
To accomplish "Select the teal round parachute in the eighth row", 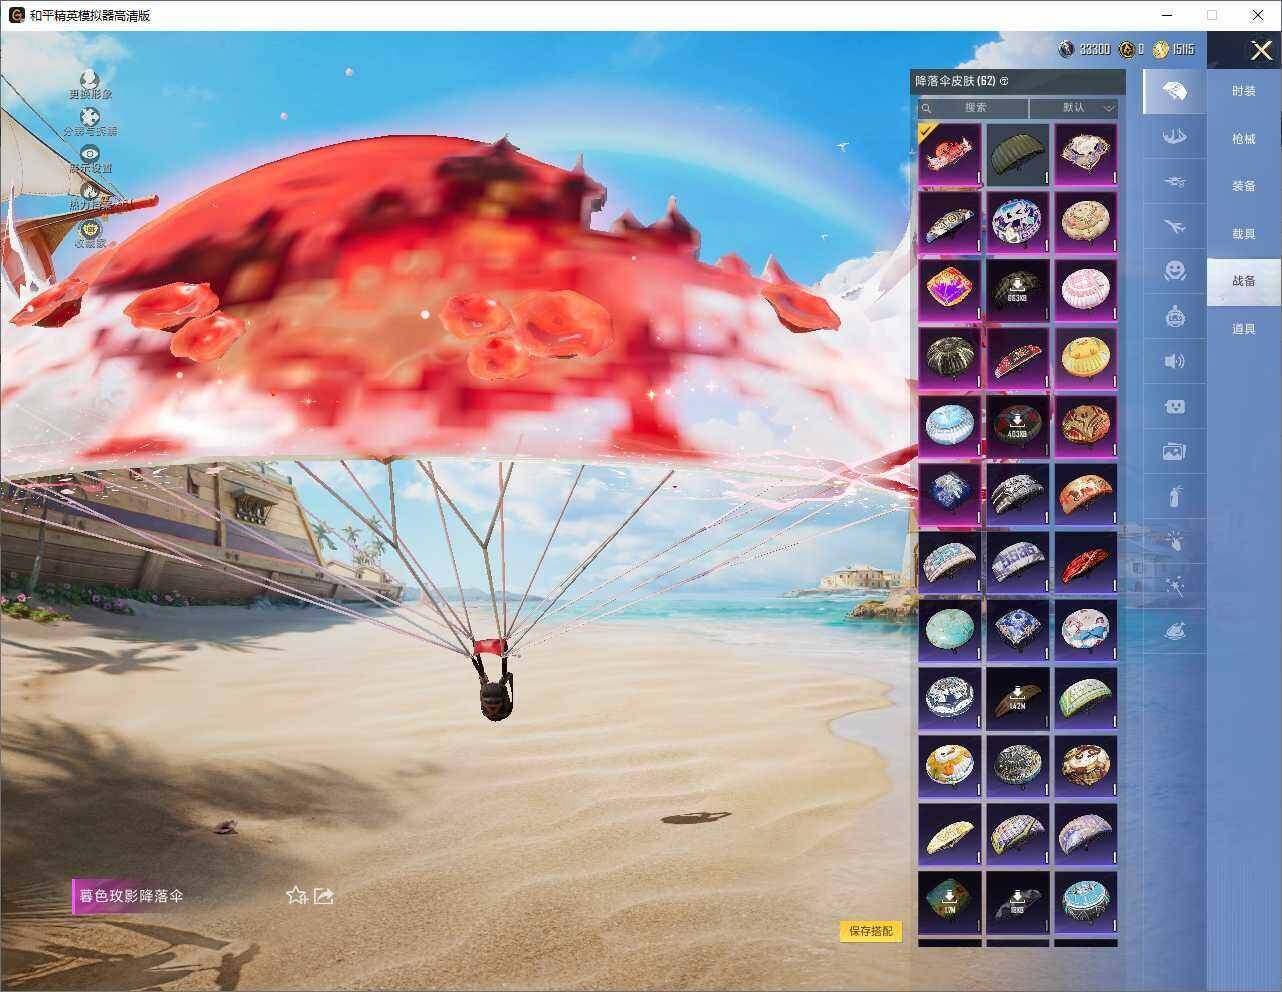I will pos(950,630).
